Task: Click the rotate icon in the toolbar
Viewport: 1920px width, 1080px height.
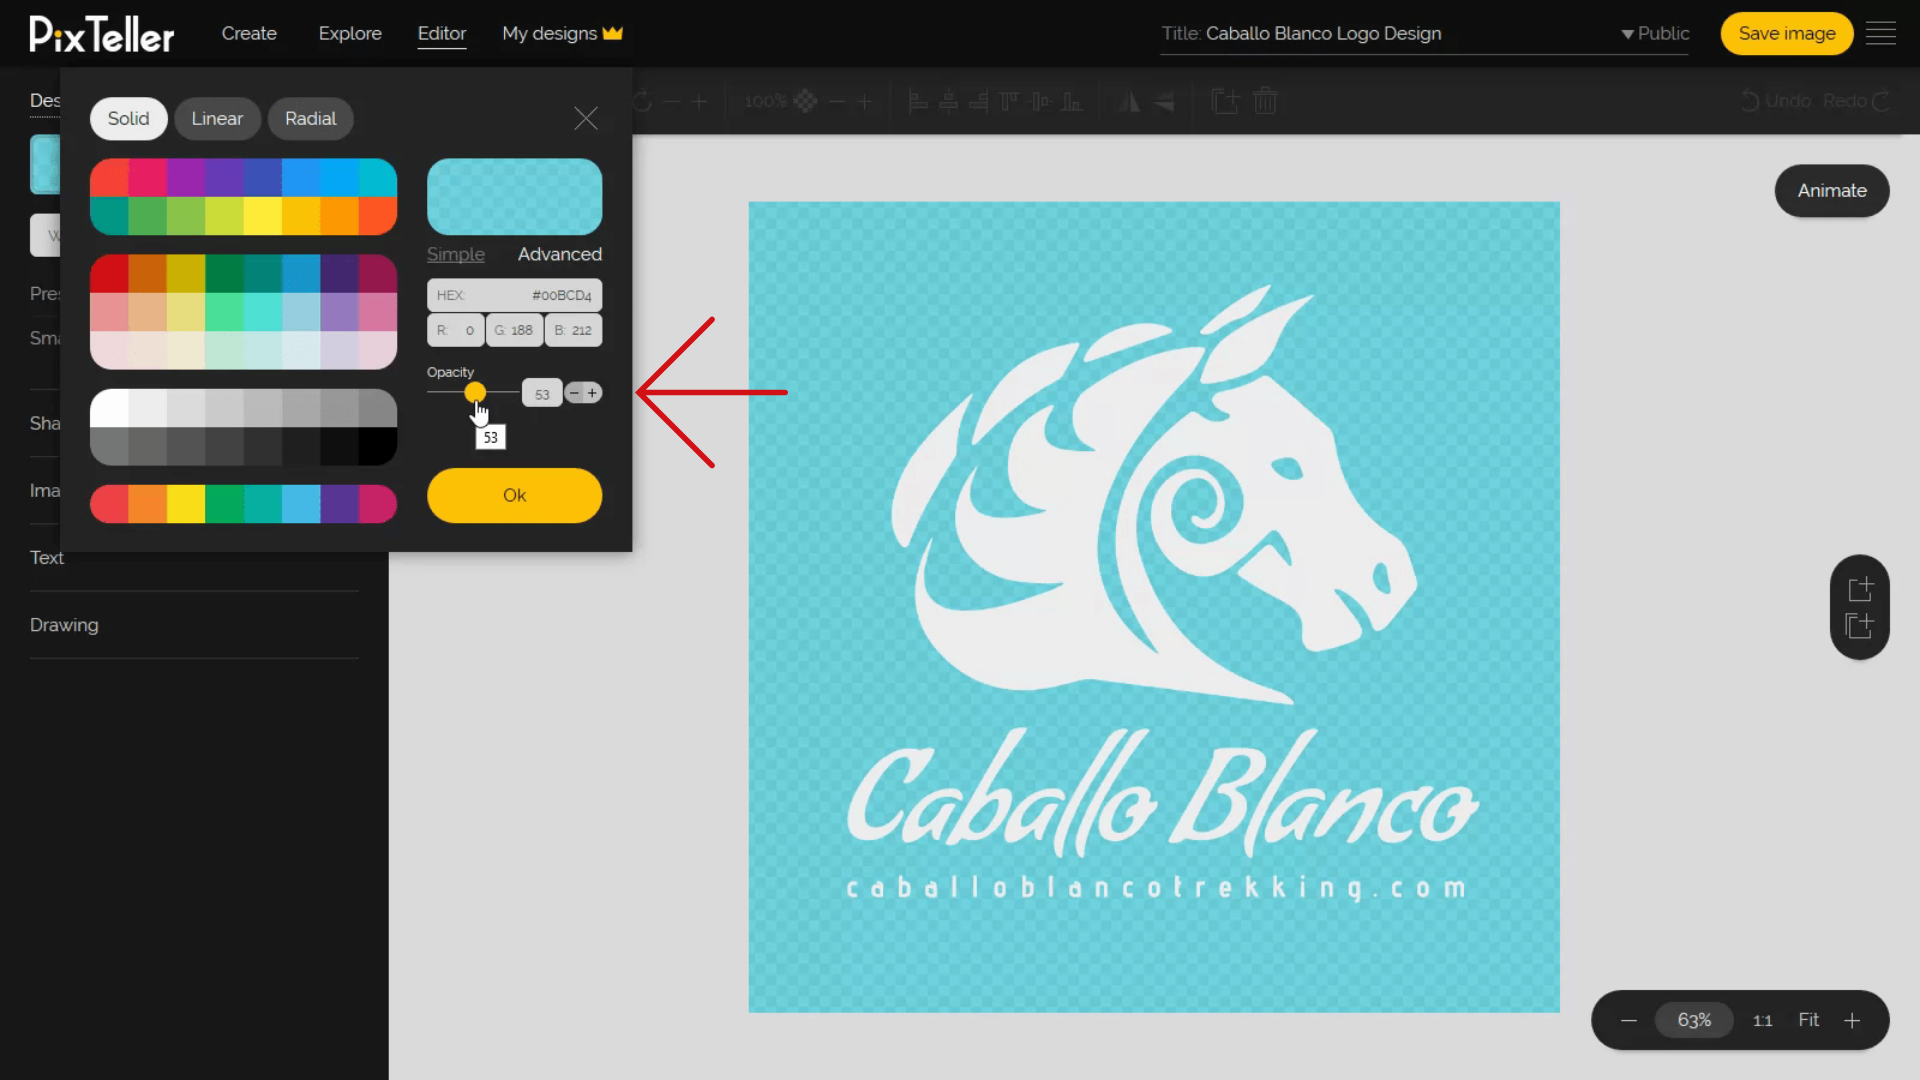Action: [642, 101]
